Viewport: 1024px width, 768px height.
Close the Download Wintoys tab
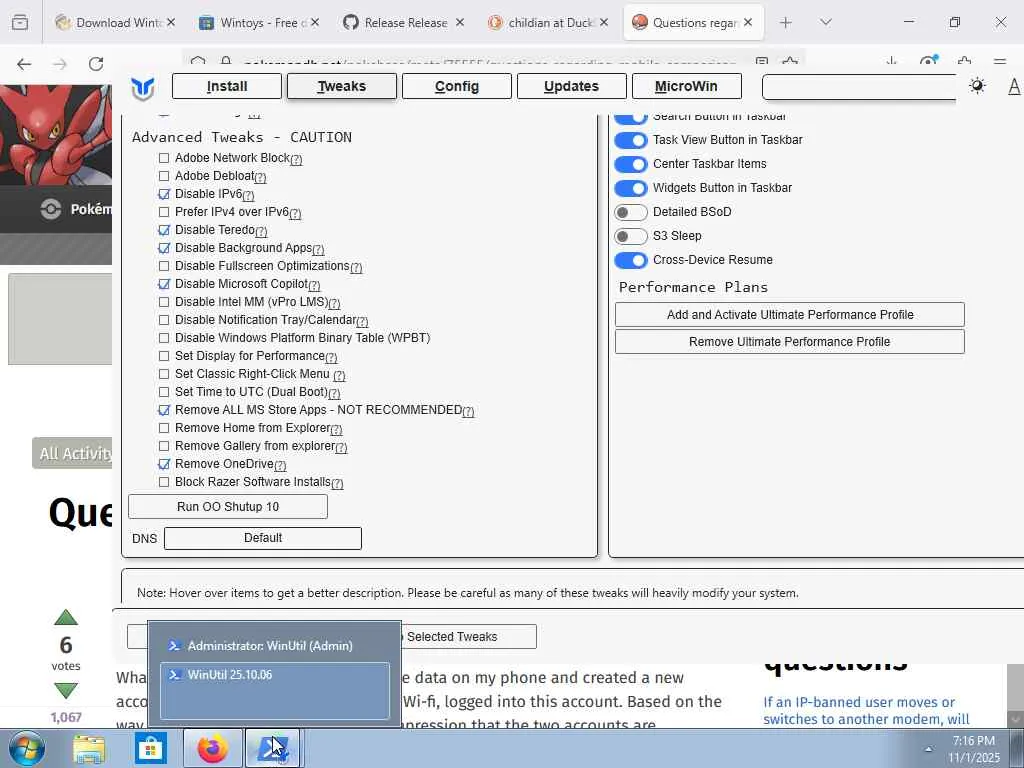point(170,22)
